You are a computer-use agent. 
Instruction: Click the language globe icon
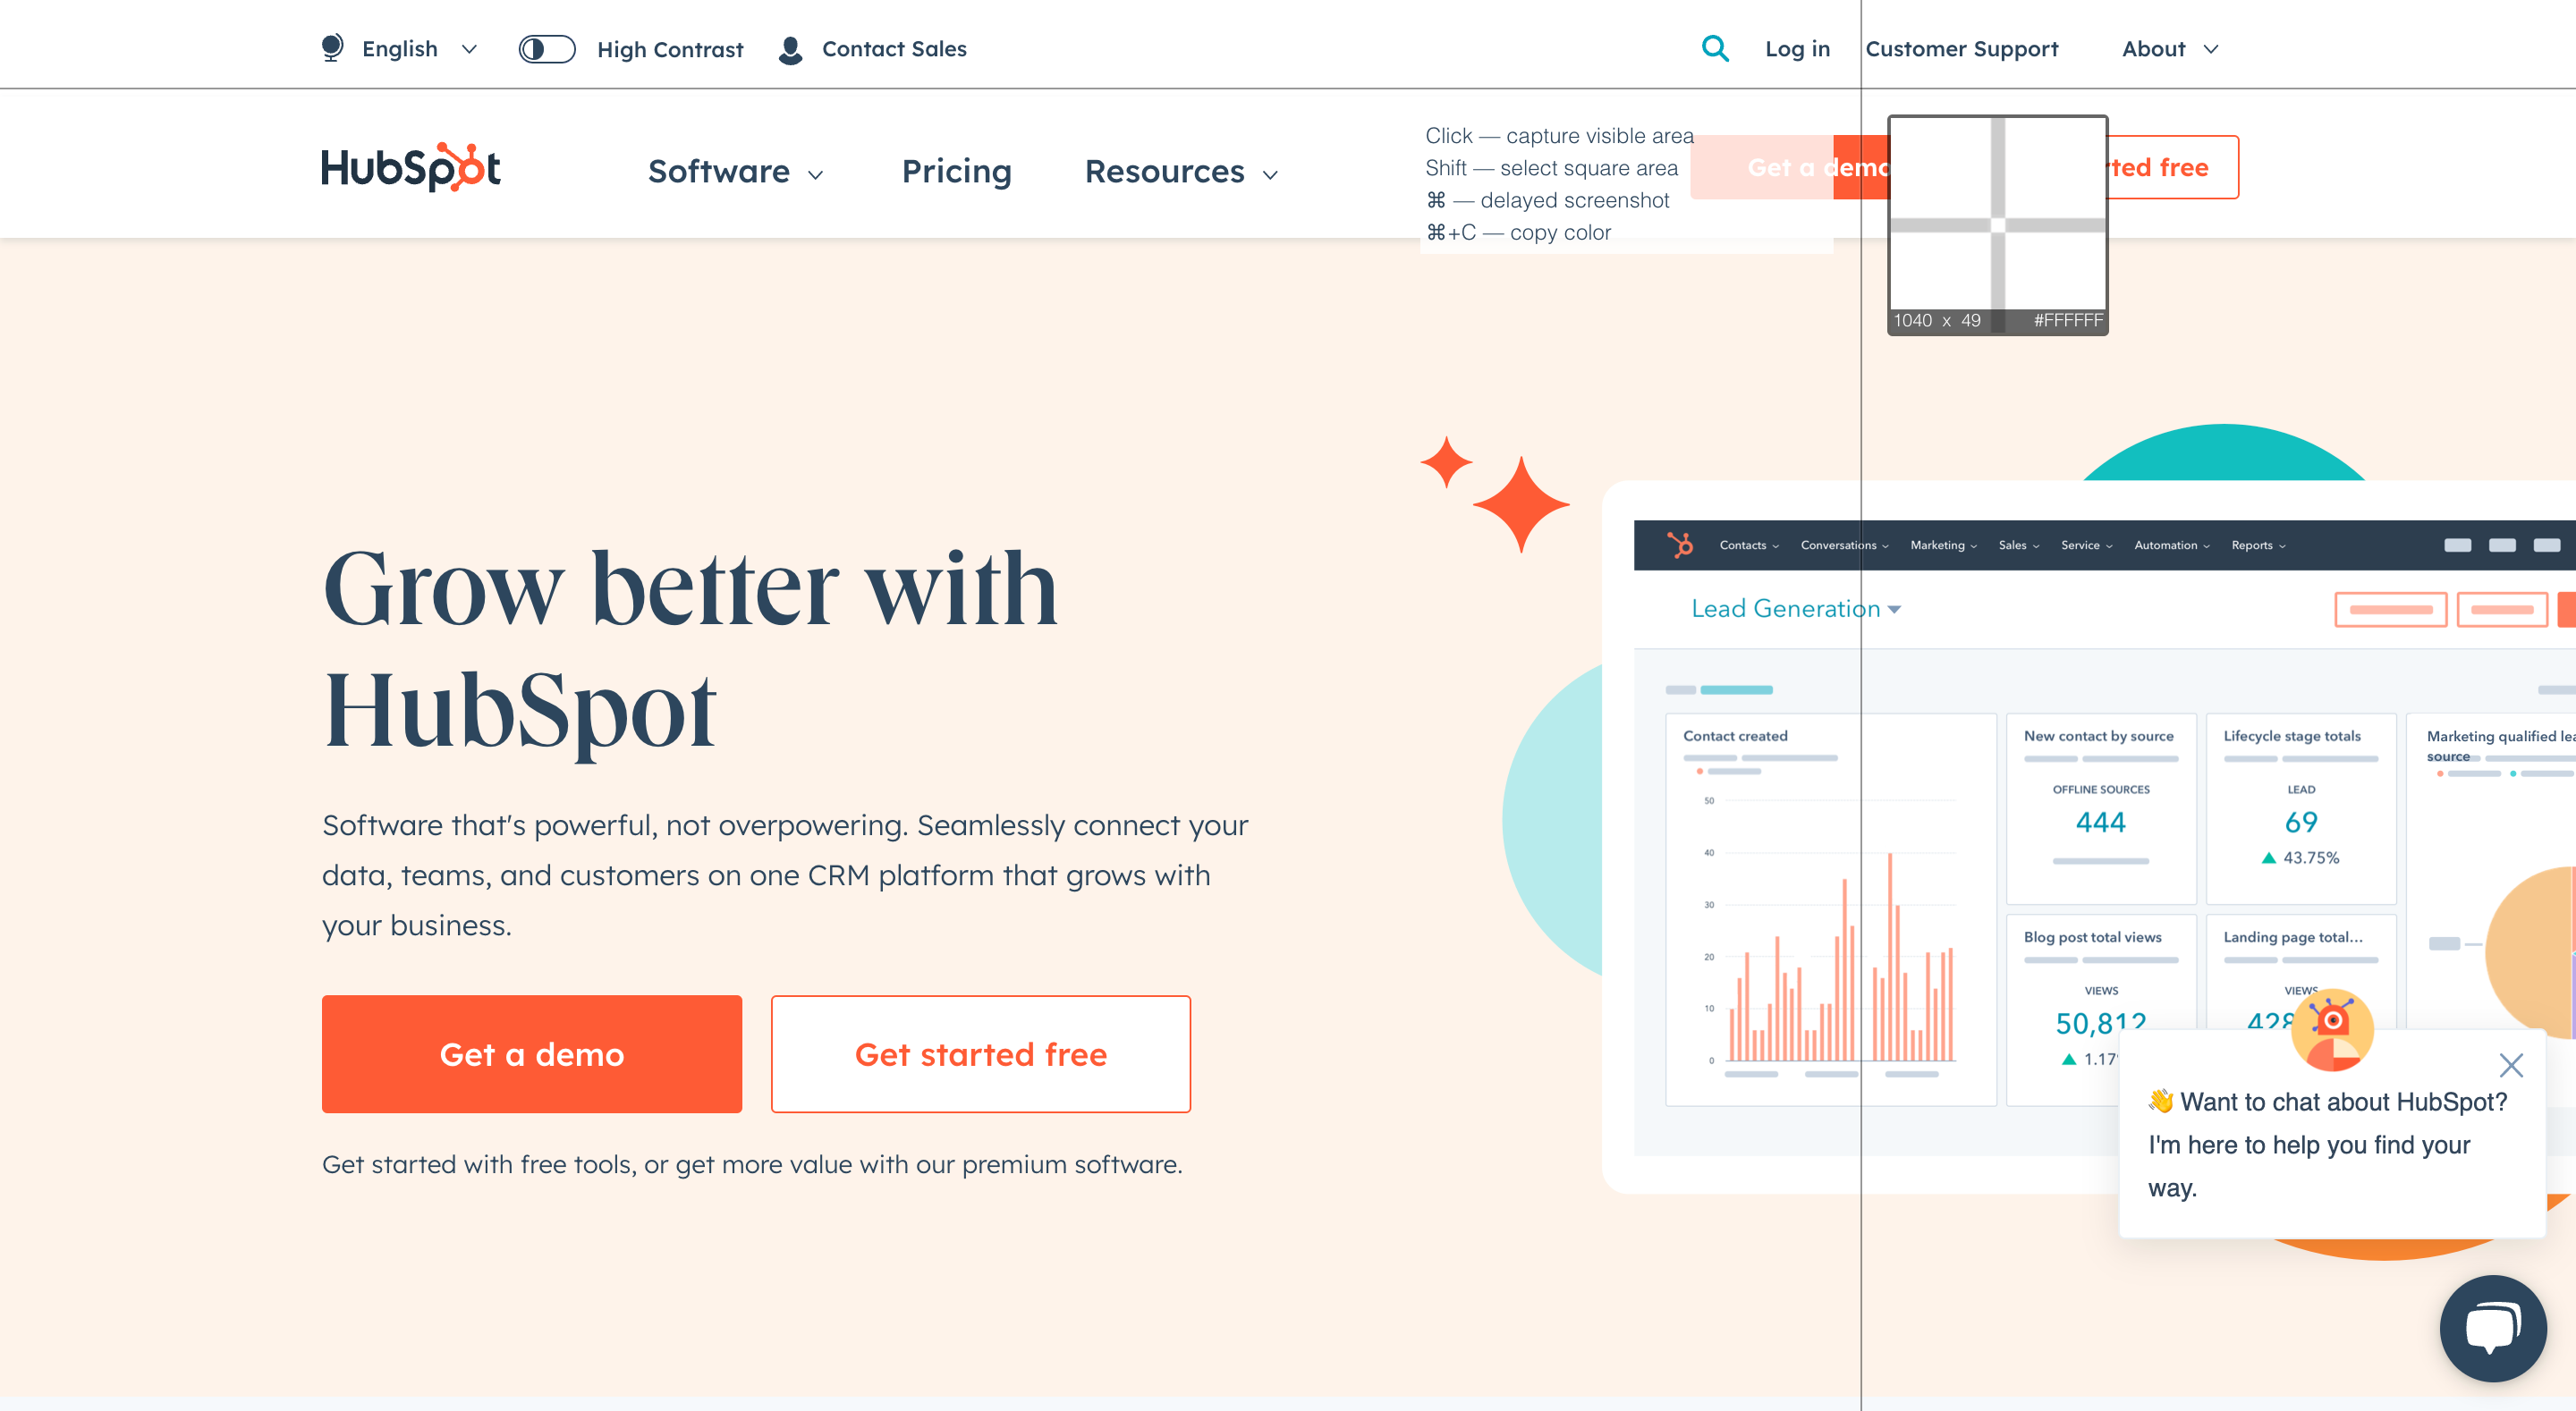[330, 46]
